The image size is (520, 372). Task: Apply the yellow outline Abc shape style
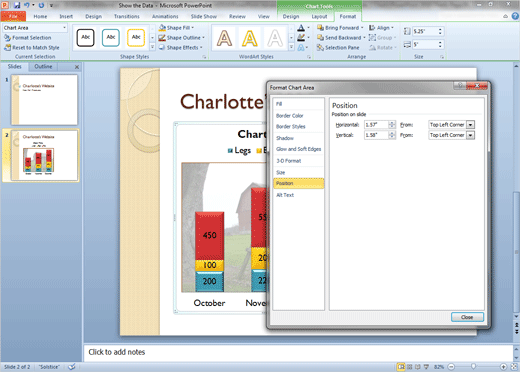click(136, 37)
